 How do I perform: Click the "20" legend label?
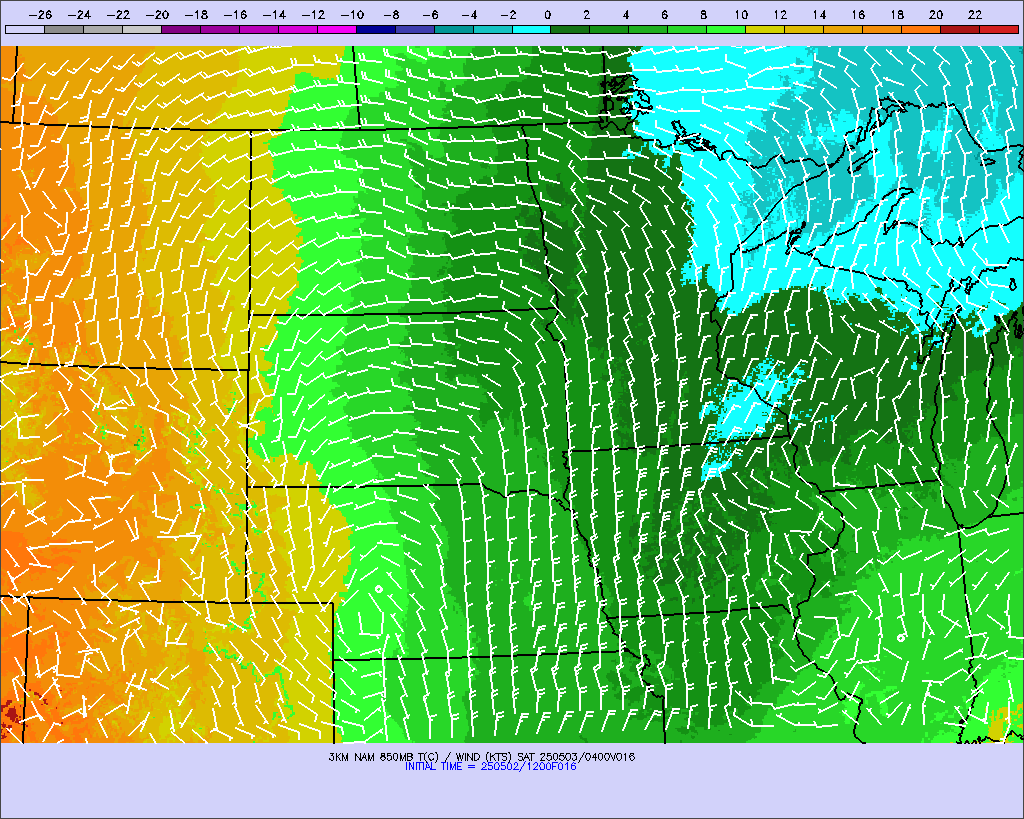click(936, 15)
